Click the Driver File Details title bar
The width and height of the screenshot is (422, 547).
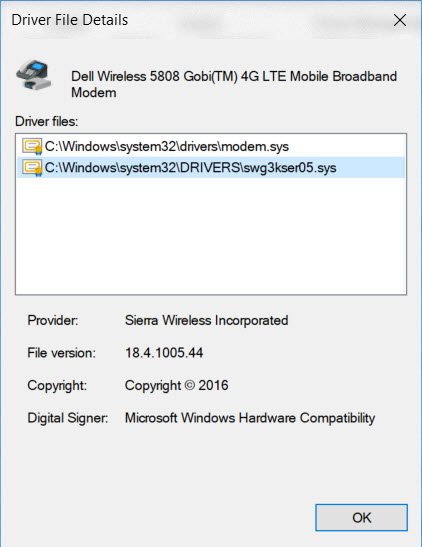(195, 20)
